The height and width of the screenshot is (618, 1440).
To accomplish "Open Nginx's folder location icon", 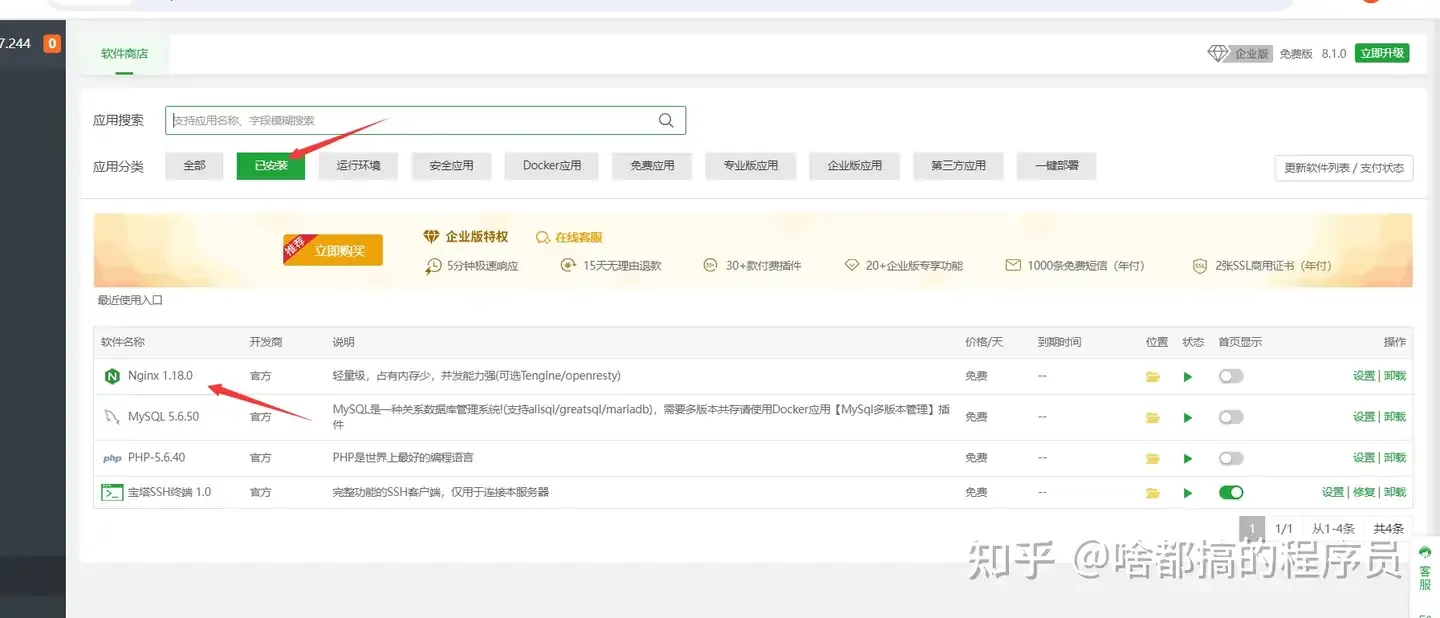I will (1153, 376).
